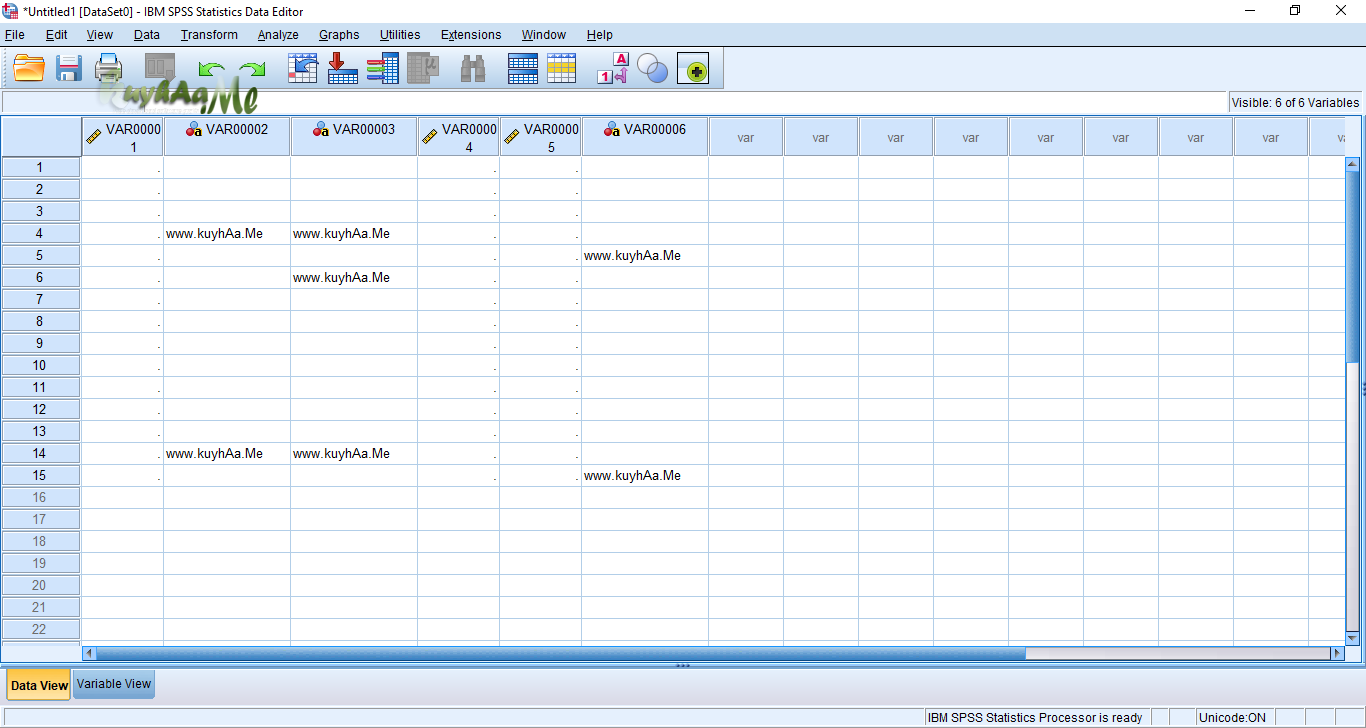The height and width of the screenshot is (728, 1366).
Task: Click the Run Descriptive Statistics mu icon
Action: tap(423, 68)
